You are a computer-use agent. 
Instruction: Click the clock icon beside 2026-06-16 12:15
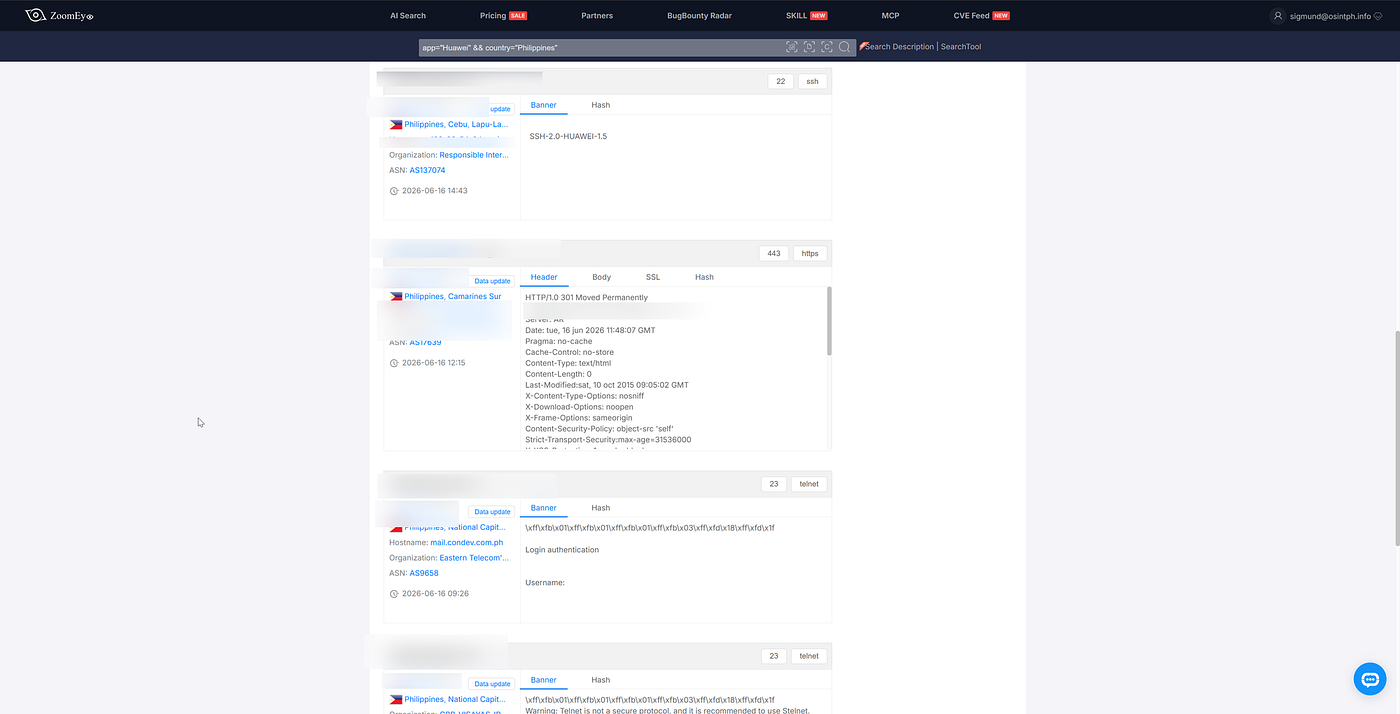(394, 363)
